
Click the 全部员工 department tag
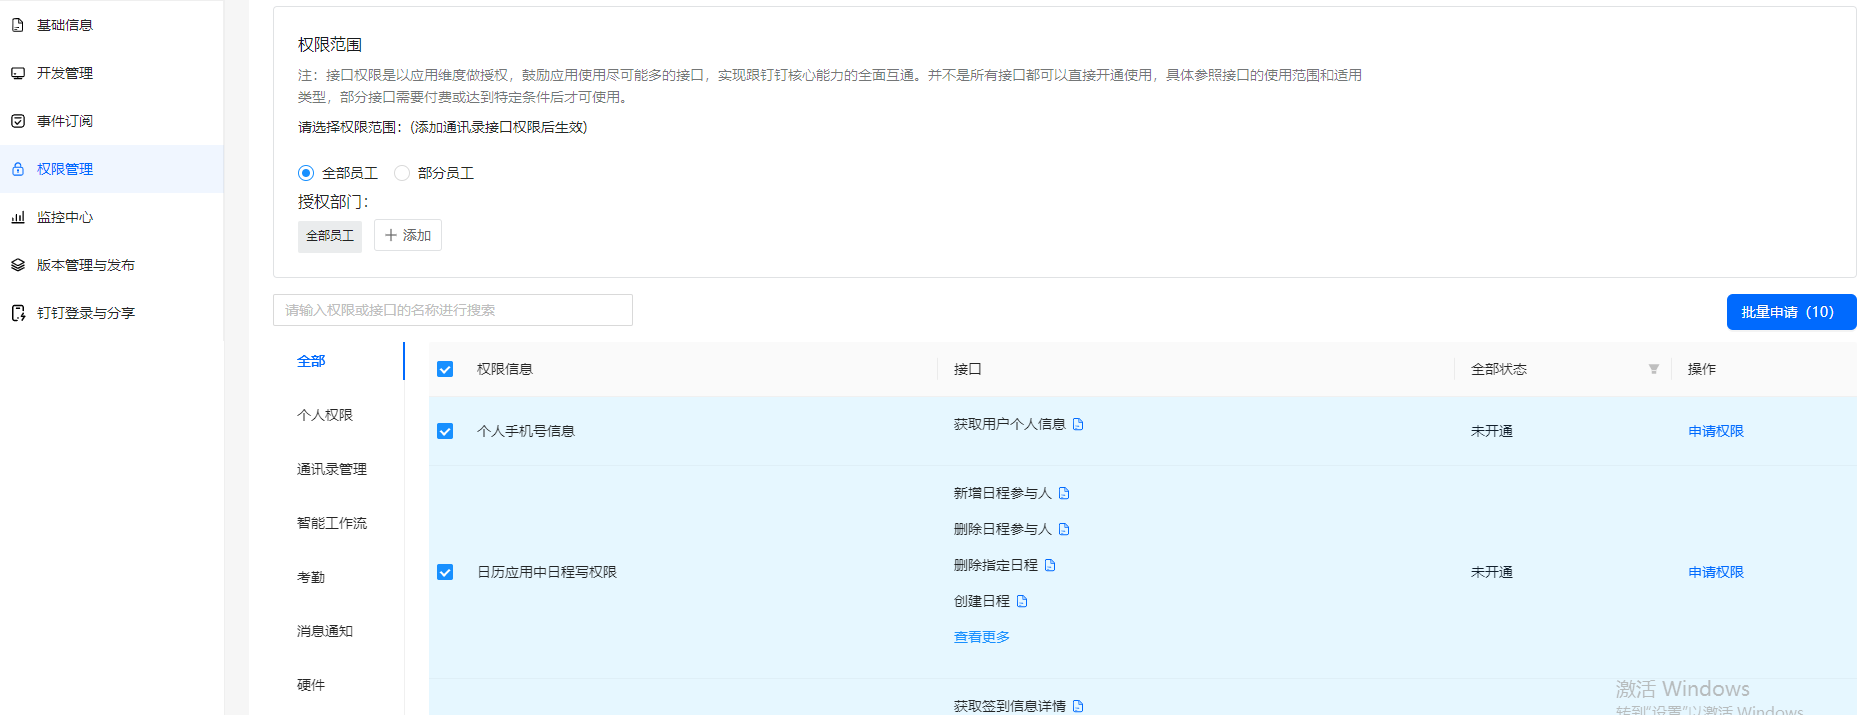[x=330, y=236]
